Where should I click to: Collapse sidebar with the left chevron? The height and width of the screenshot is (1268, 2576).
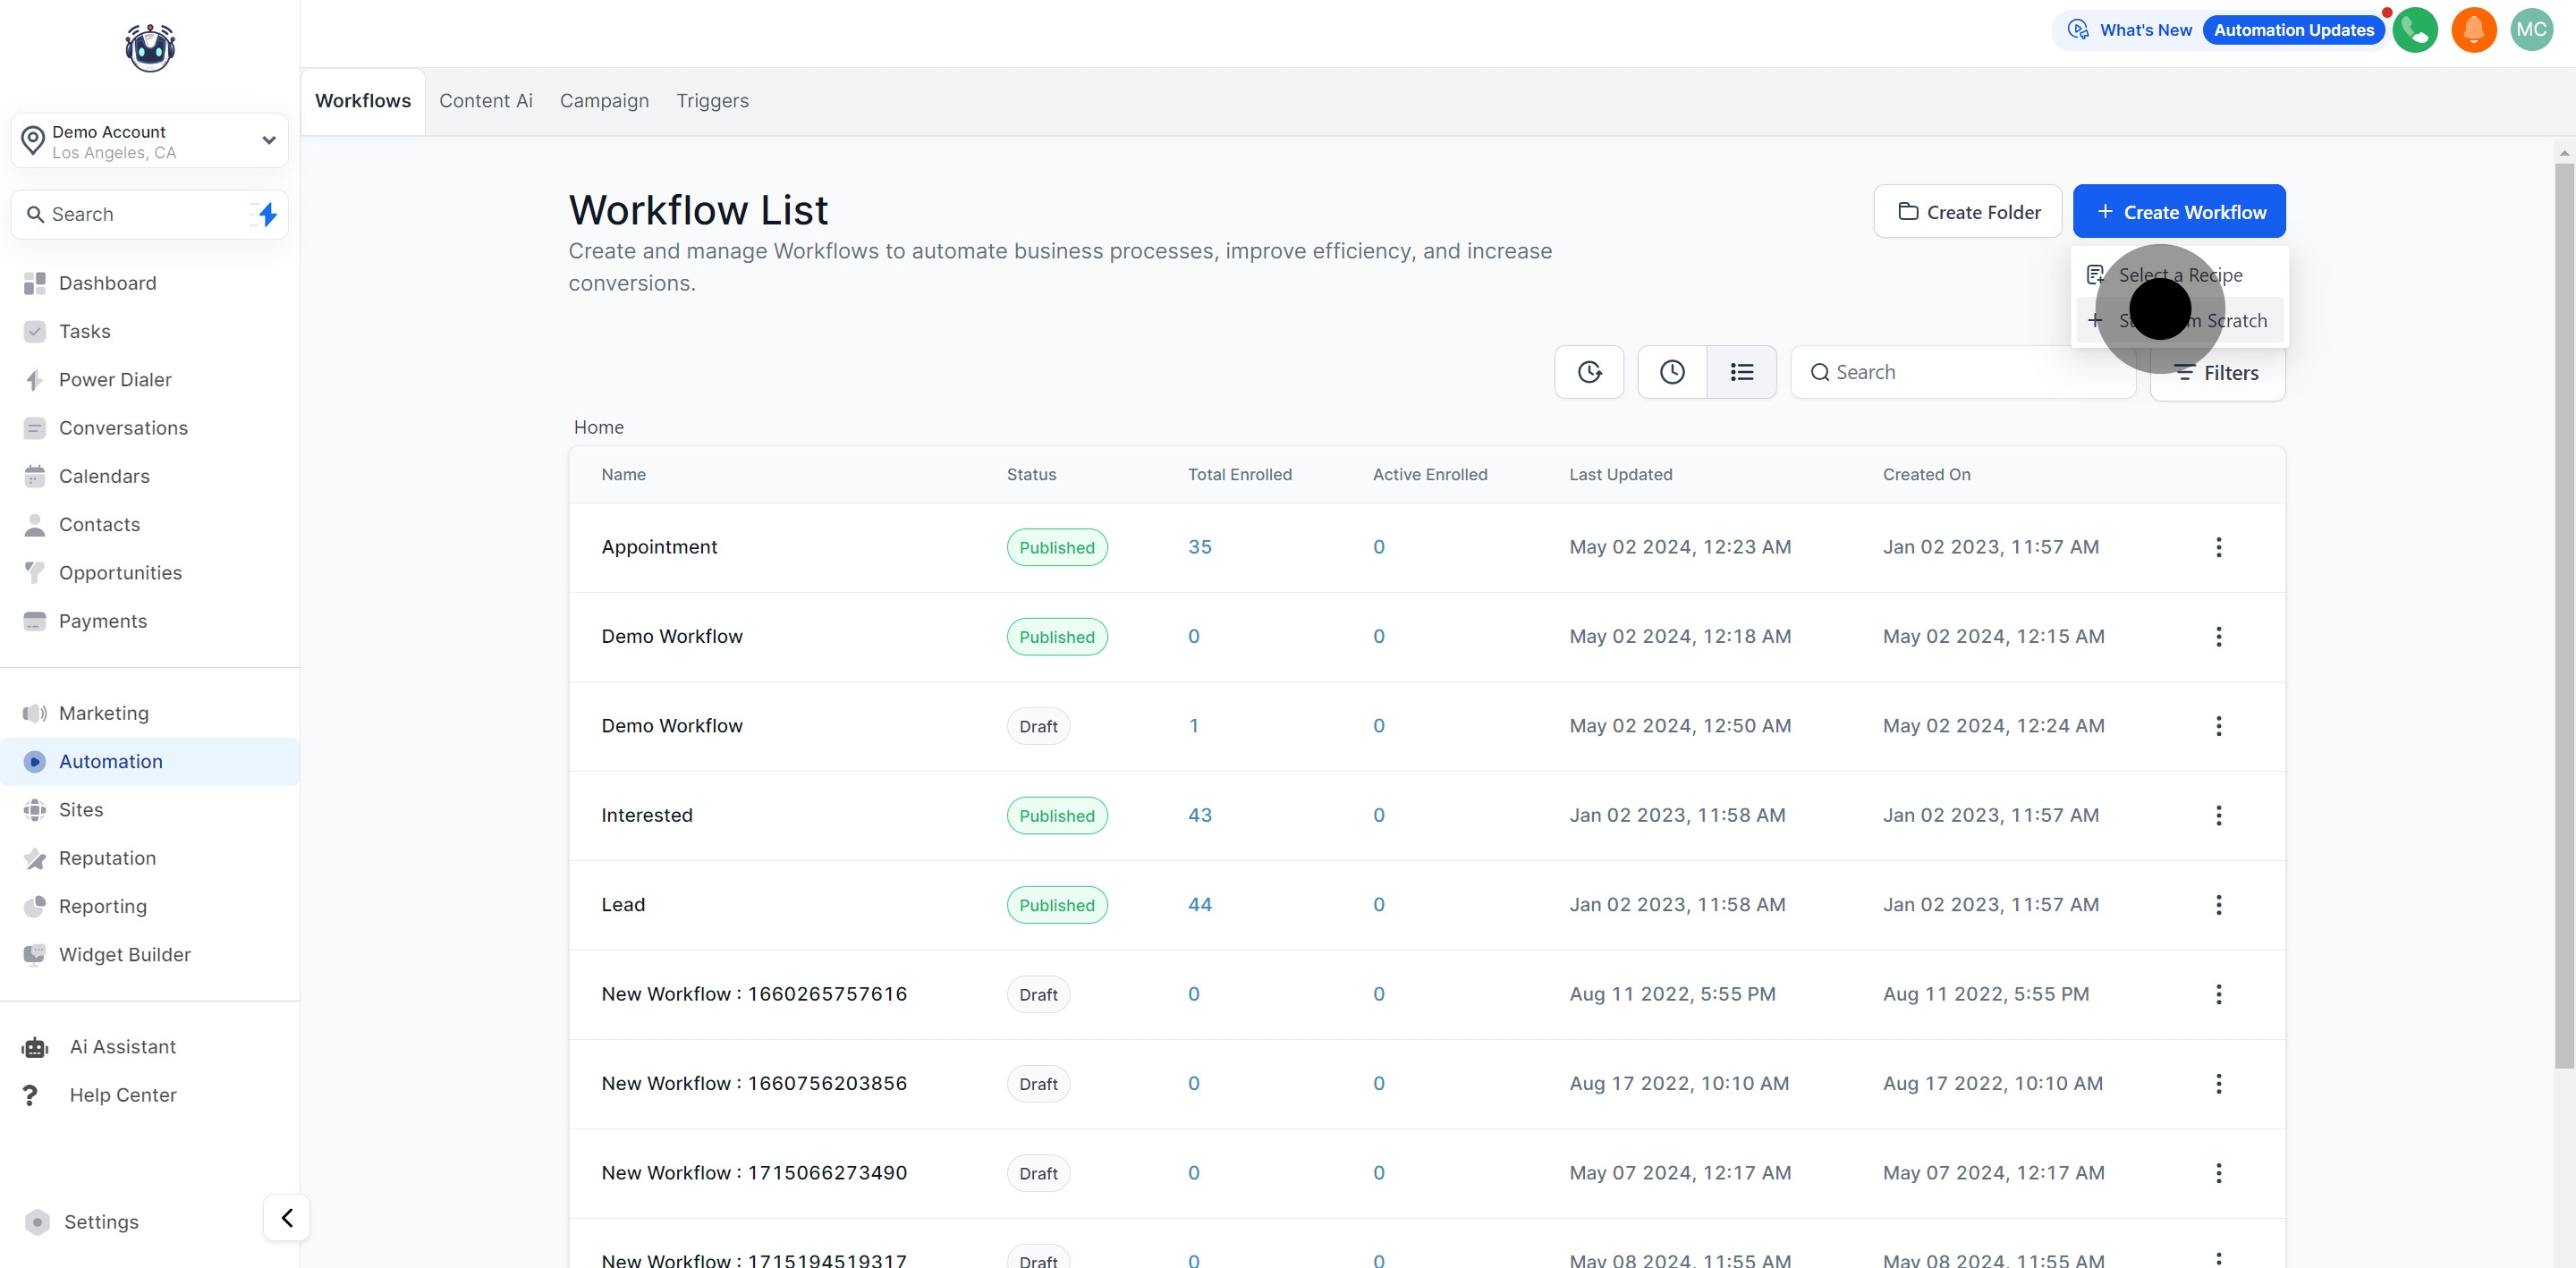(x=287, y=1217)
